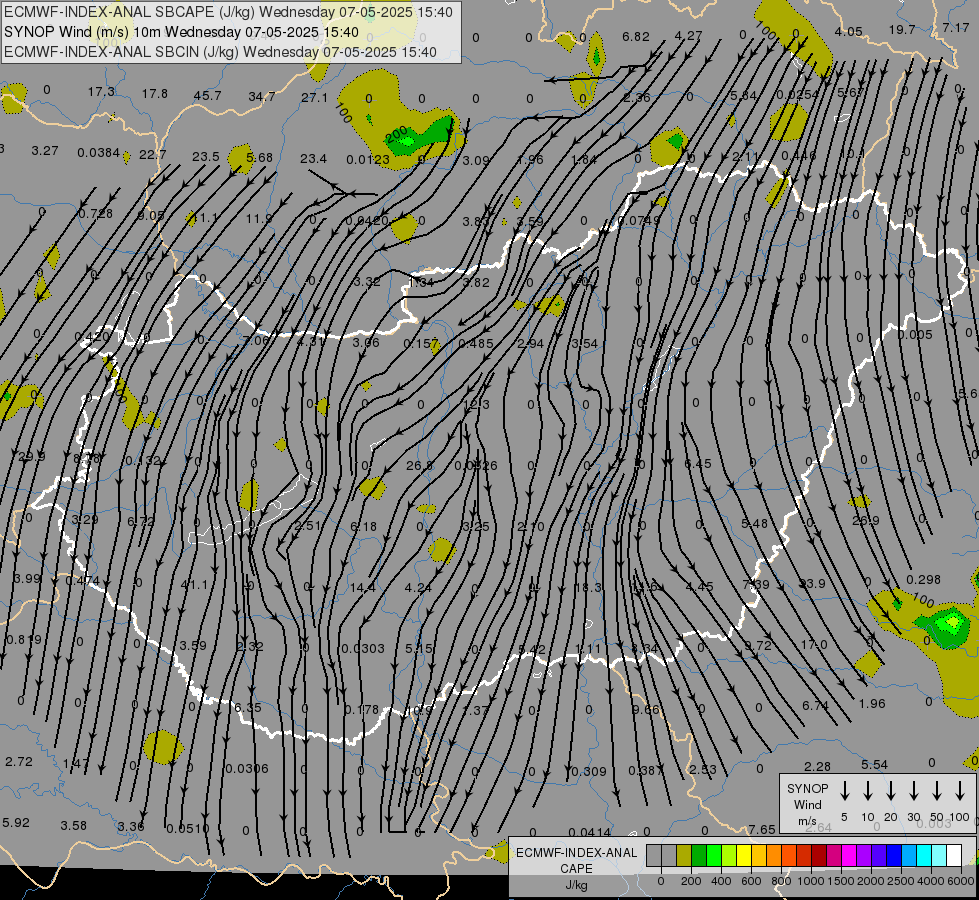Screen dimensions: 979x900
Task: Click the map value 6.45
Action: point(697,463)
